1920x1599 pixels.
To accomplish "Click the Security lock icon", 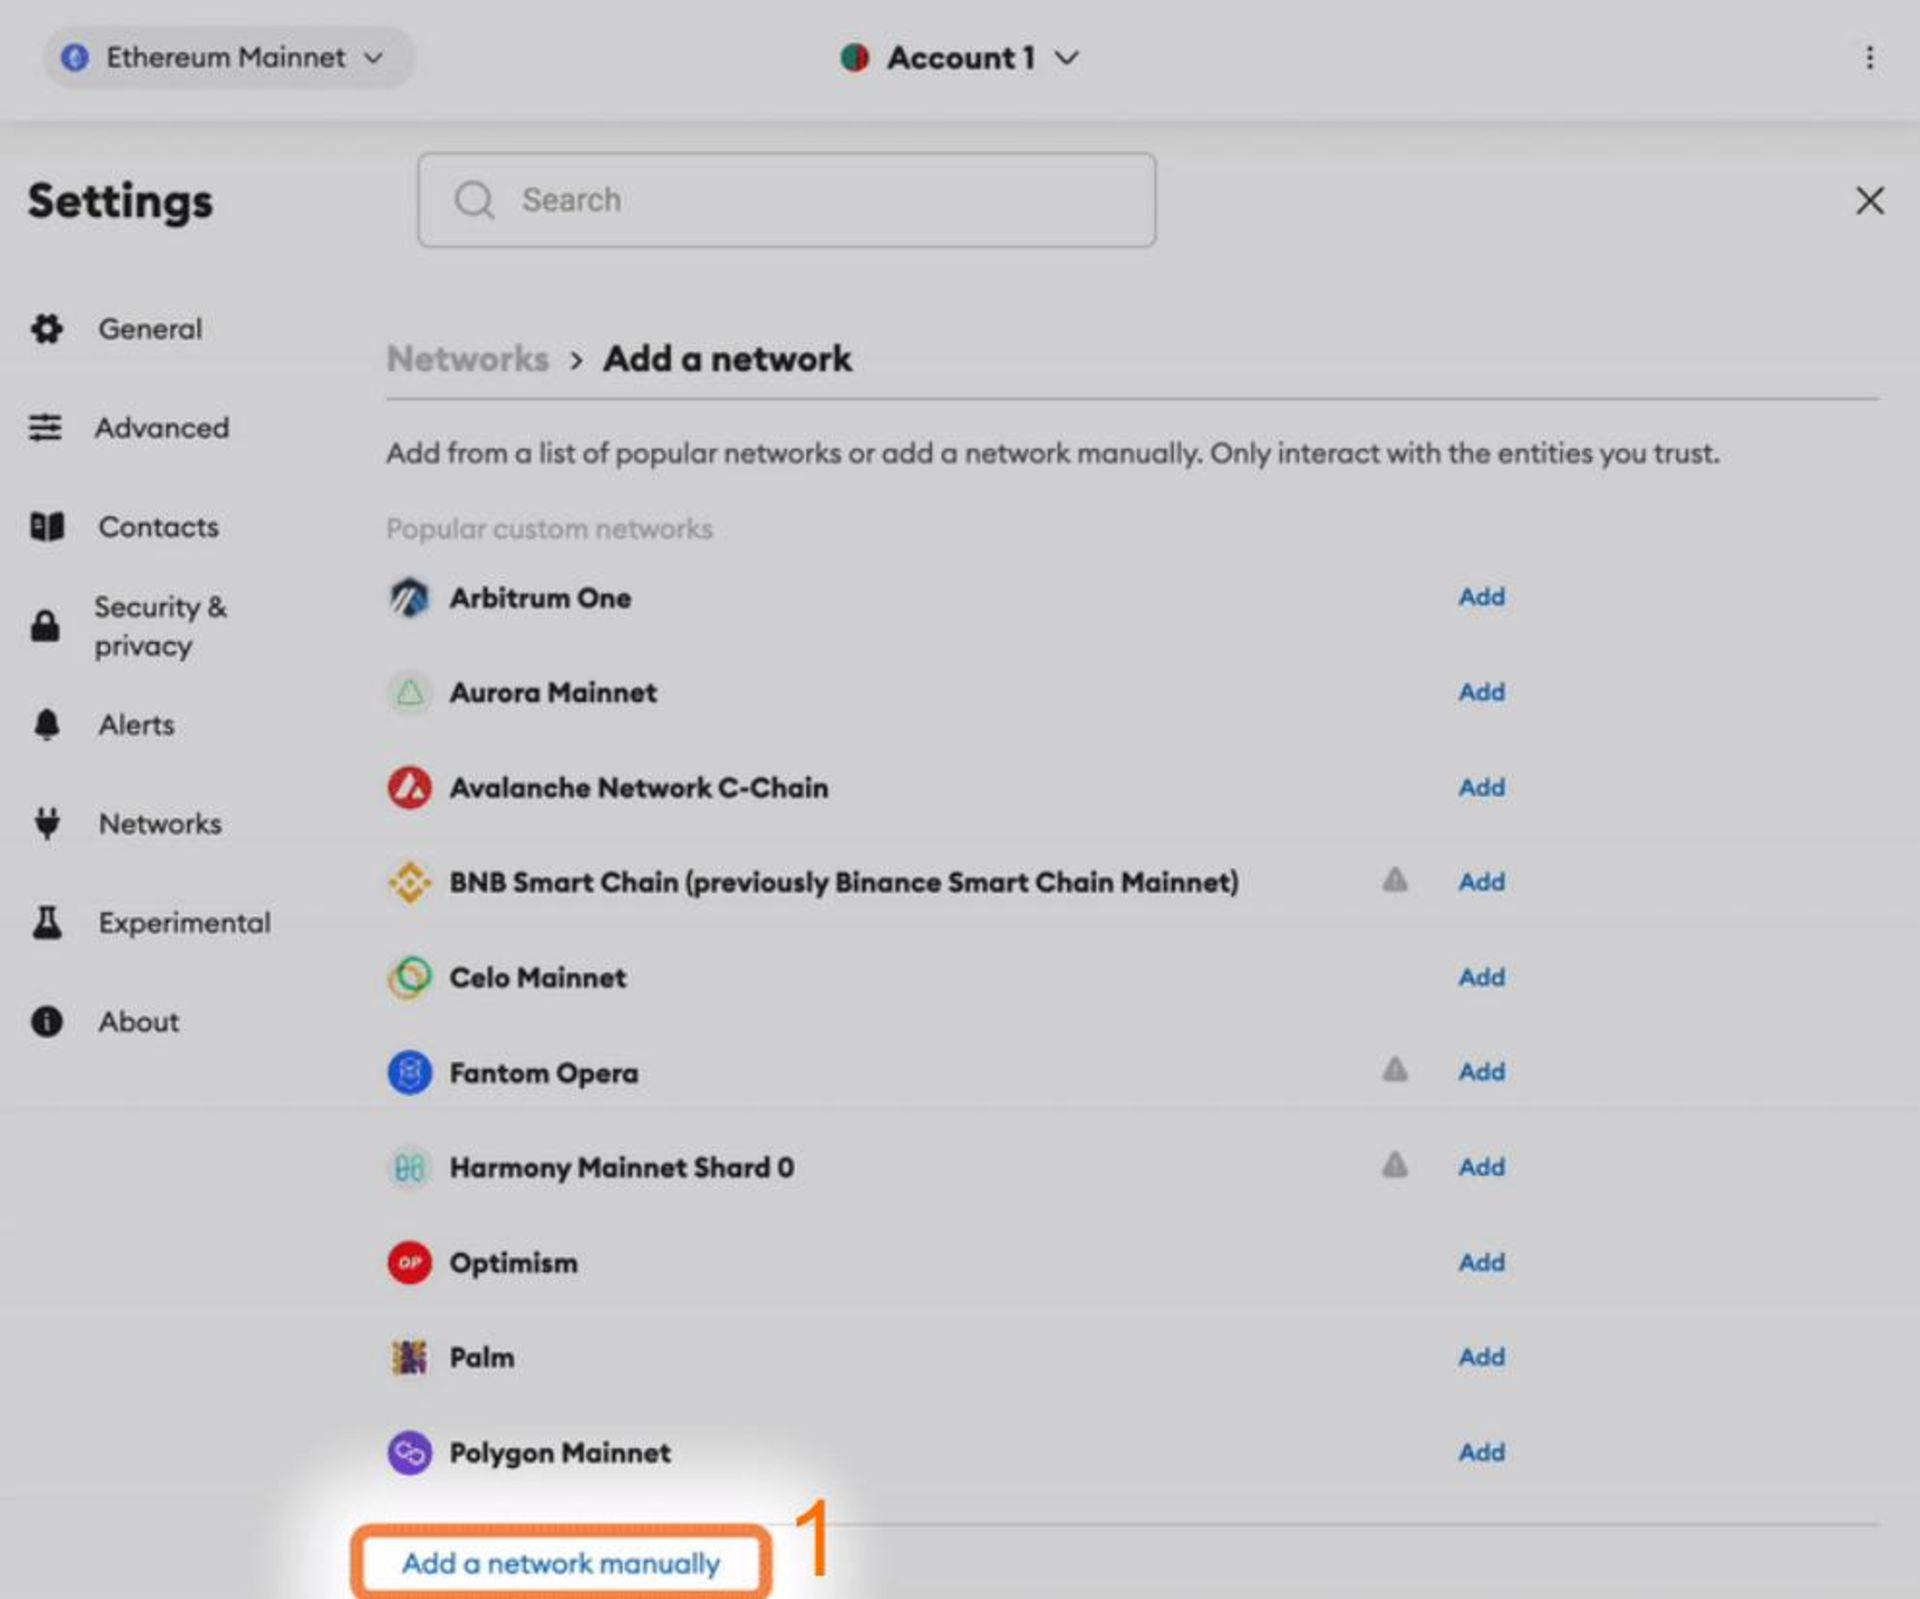I will tap(45, 626).
